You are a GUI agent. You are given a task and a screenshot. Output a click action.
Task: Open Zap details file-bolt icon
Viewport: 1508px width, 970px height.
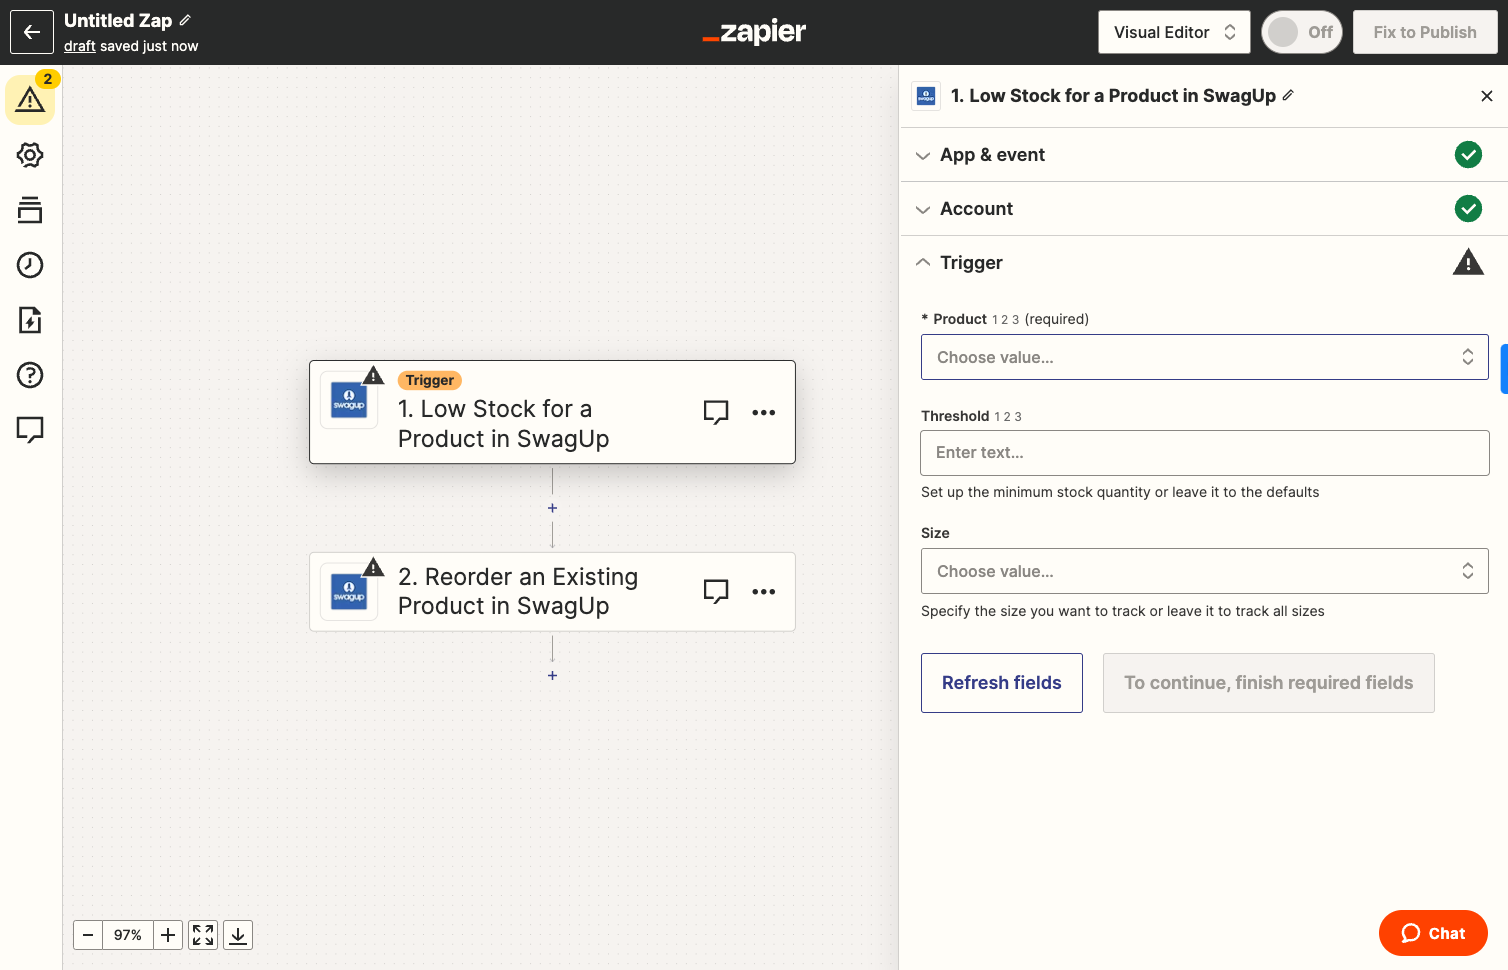click(30, 320)
